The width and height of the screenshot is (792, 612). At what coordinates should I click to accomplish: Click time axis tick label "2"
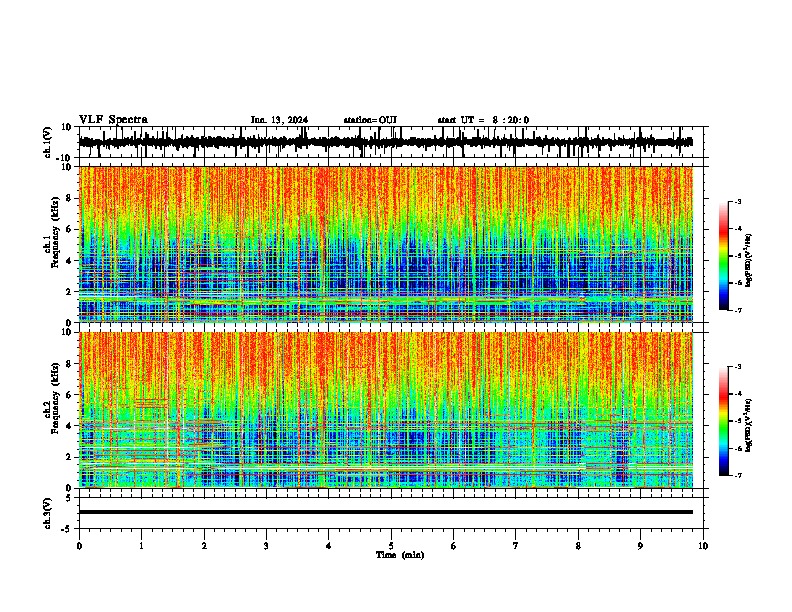204,546
